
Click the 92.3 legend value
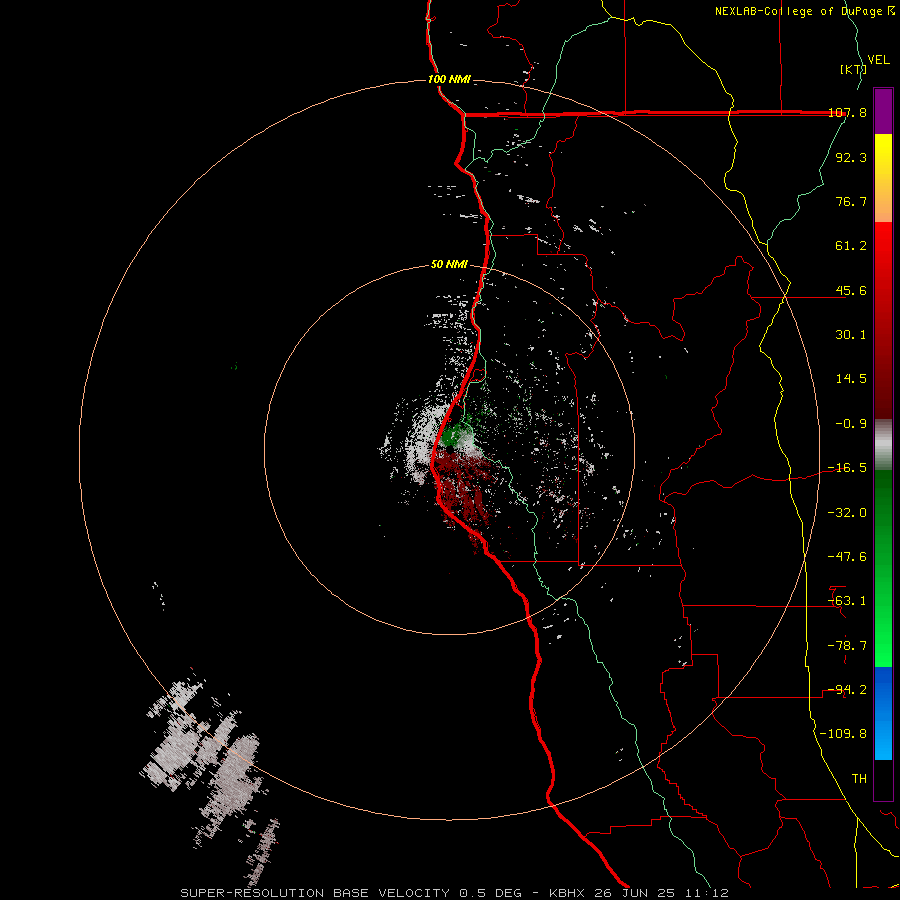(851, 157)
